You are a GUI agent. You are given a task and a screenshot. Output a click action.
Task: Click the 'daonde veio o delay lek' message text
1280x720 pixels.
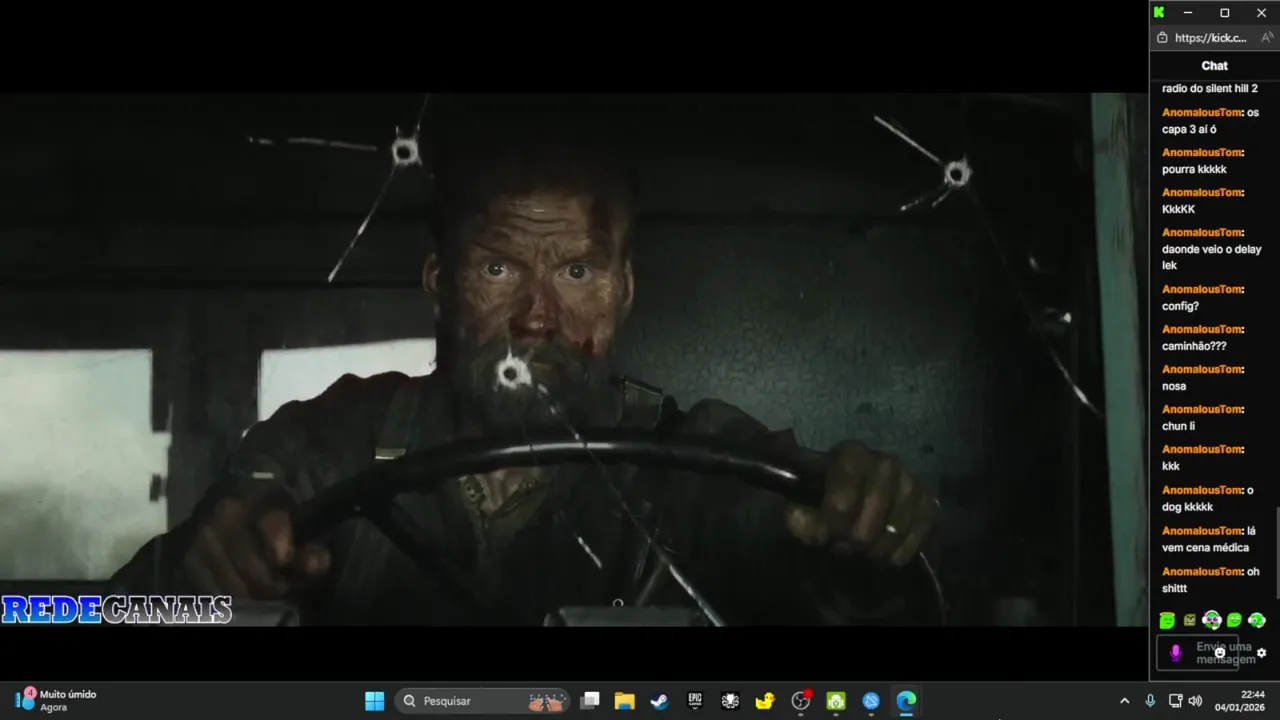[1211, 257]
